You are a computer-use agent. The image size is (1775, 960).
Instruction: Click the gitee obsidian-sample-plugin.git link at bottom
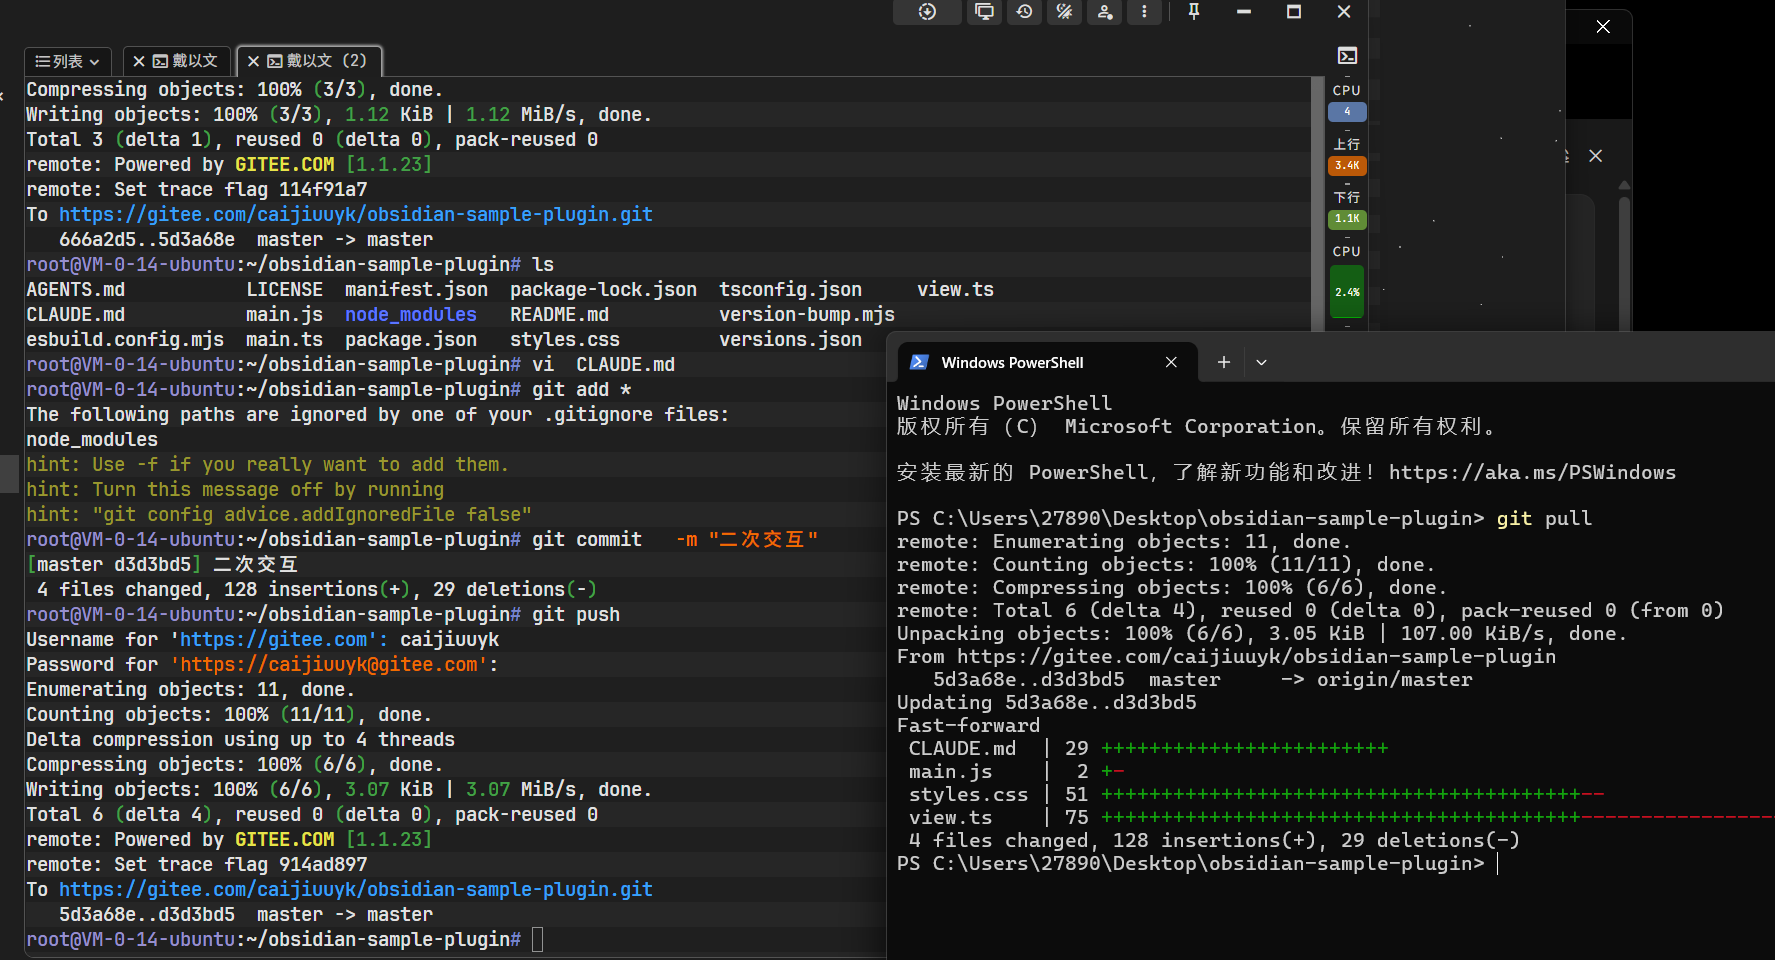(x=355, y=889)
